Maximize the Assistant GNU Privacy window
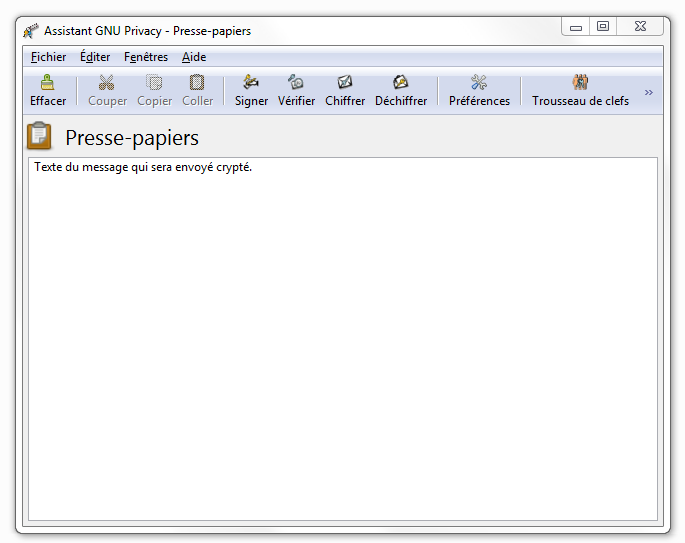 603,27
